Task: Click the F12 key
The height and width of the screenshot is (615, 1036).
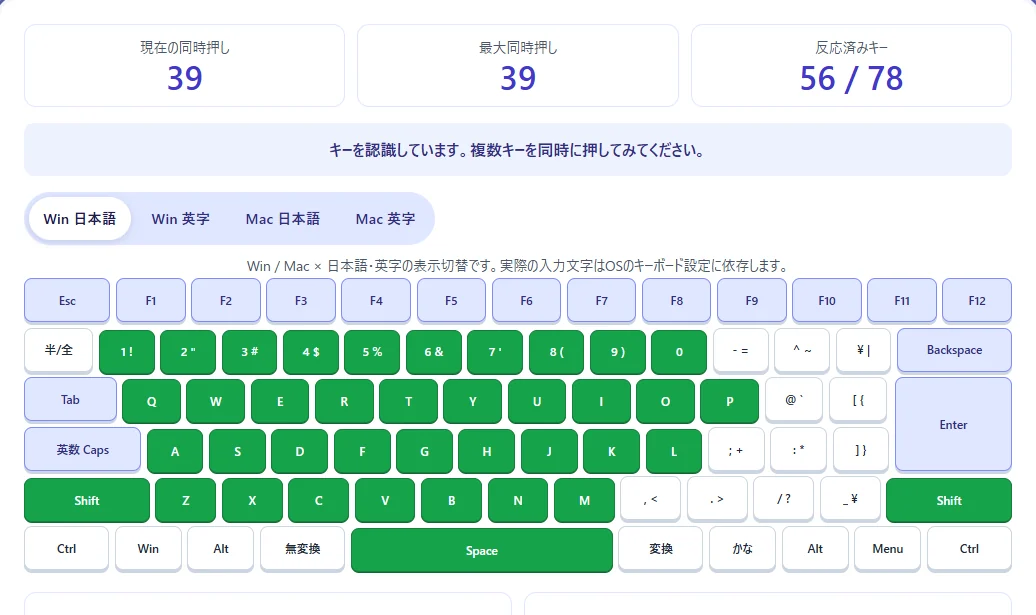Action: click(977, 301)
